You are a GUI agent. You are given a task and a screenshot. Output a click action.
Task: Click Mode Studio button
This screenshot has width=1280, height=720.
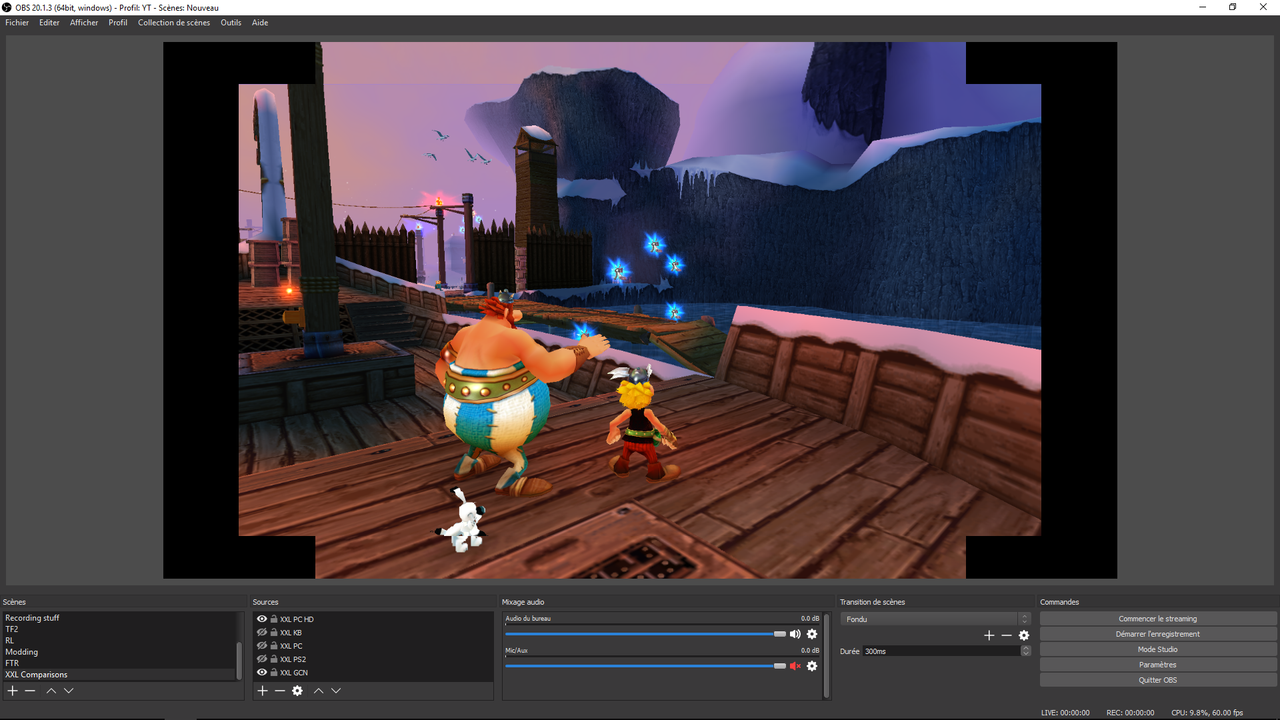(x=1158, y=649)
